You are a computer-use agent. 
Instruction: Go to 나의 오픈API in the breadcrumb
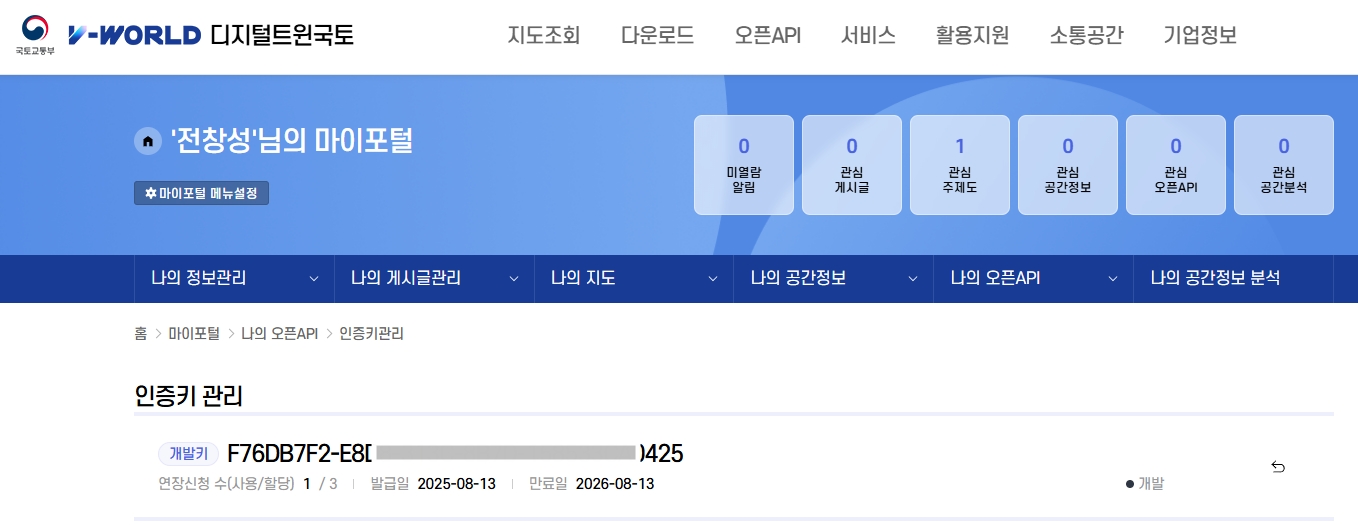pos(280,334)
